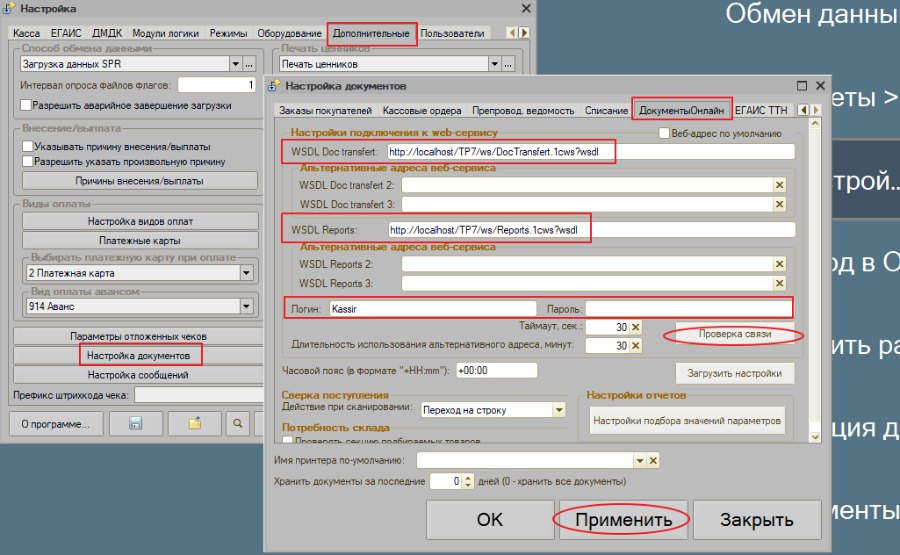Enable Разрешить аварийное завершение загрузки
Screen dimensions: 900x555
click(x=25, y=105)
